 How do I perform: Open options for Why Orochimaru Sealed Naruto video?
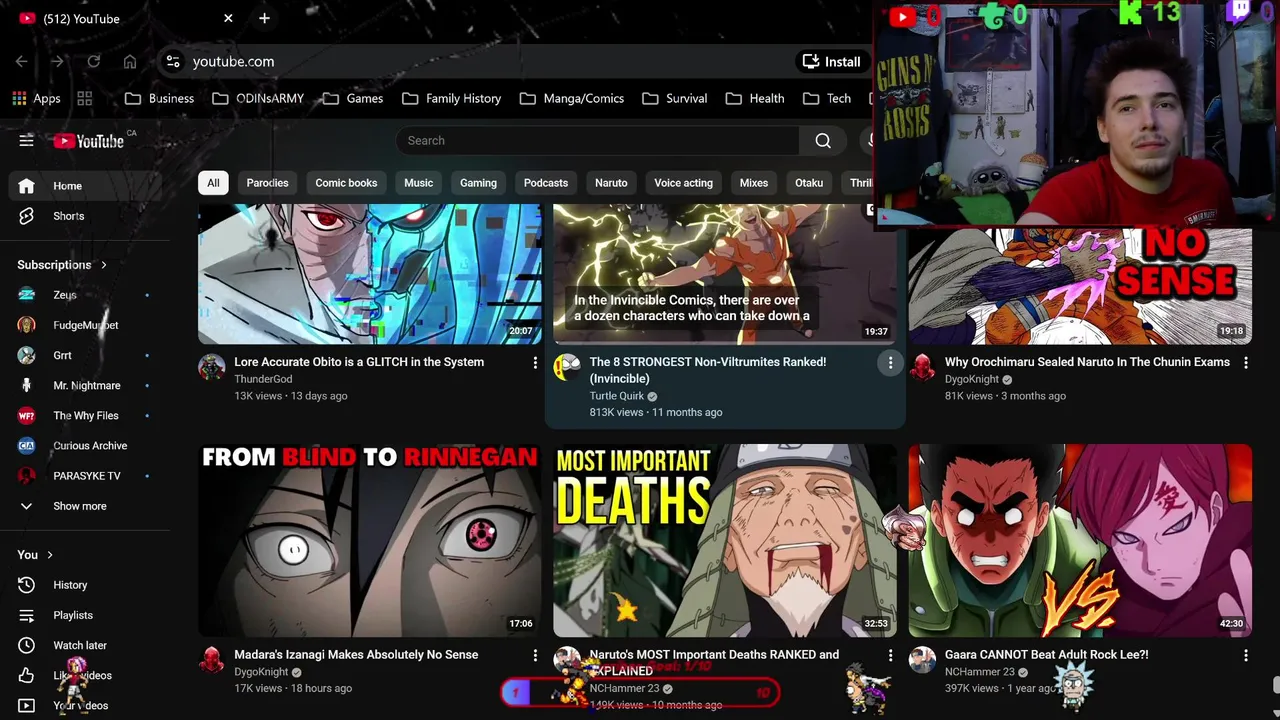point(1245,363)
